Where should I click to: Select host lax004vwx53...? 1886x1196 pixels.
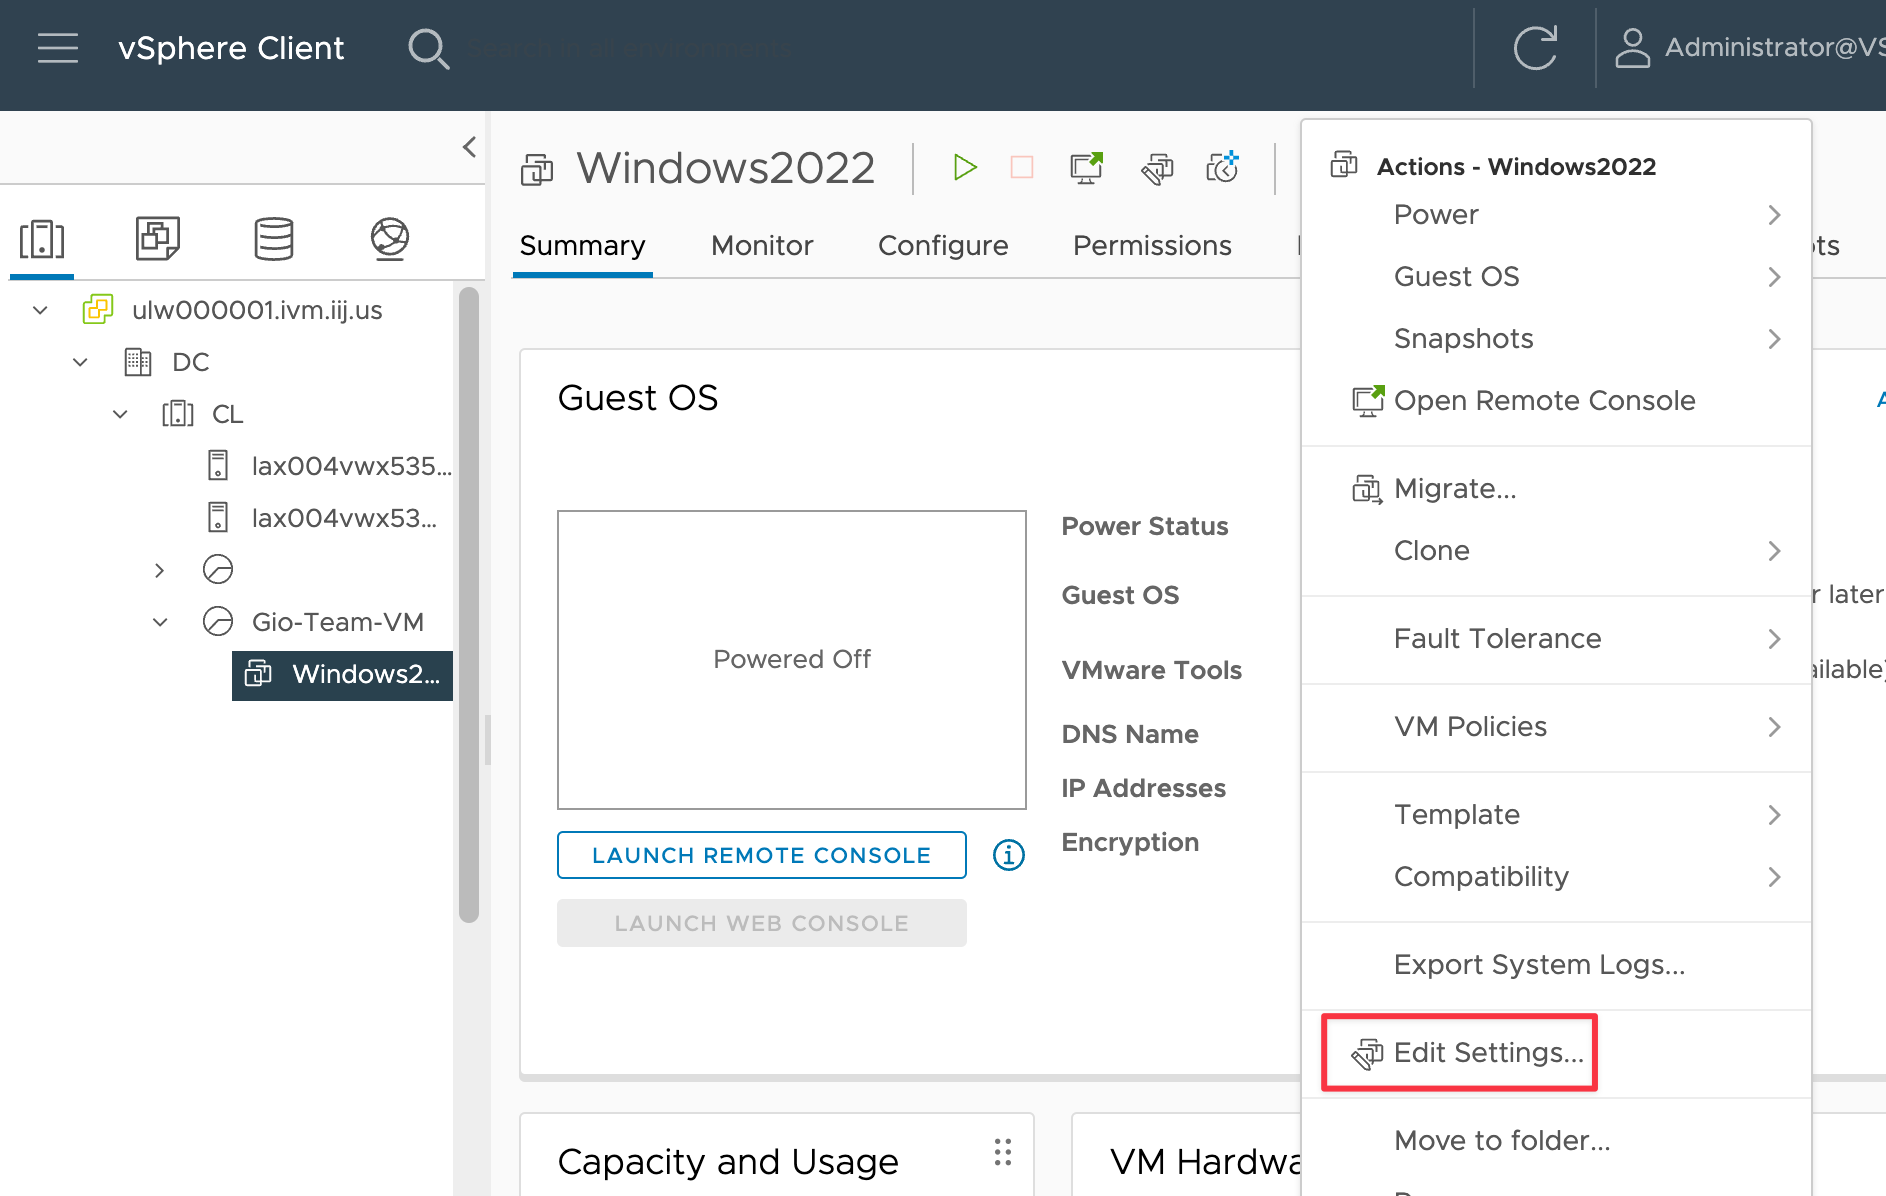343,518
